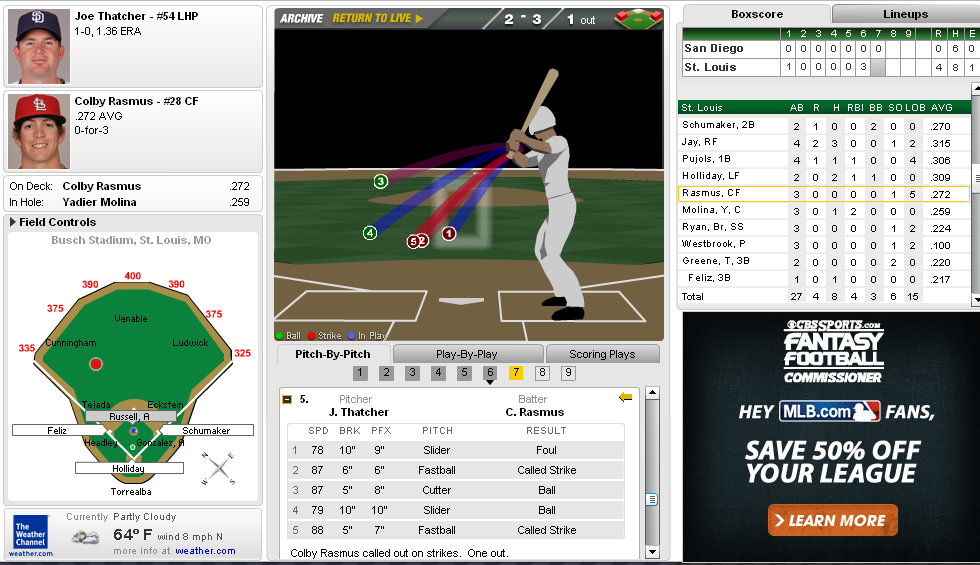Select pitch marker number 4
Image resolution: width=980 pixels, height=565 pixels.
pyautogui.click(x=370, y=233)
